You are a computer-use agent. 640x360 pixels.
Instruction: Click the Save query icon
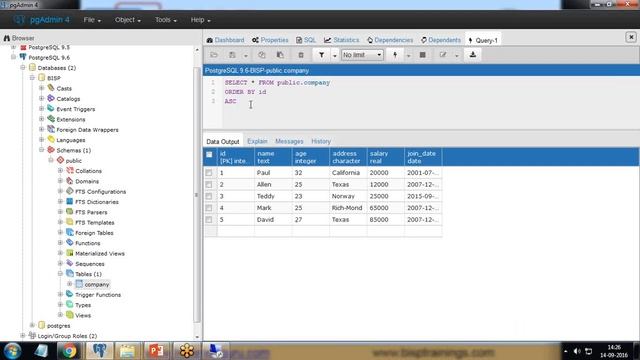tap(232, 55)
